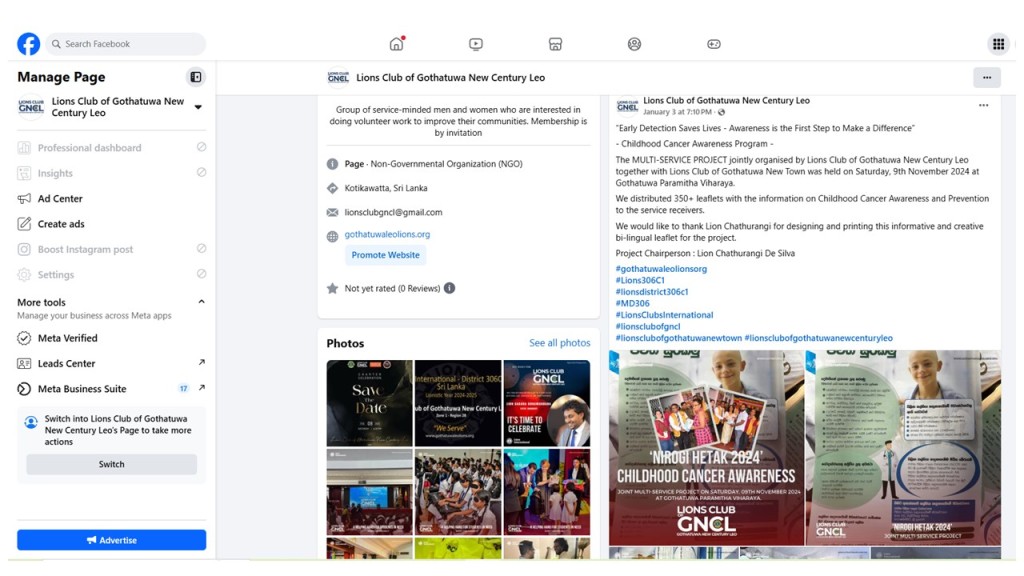This screenshot has width=1024, height=576.
Task: Open Leads Center in More tools
Action: tap(112, 364)
